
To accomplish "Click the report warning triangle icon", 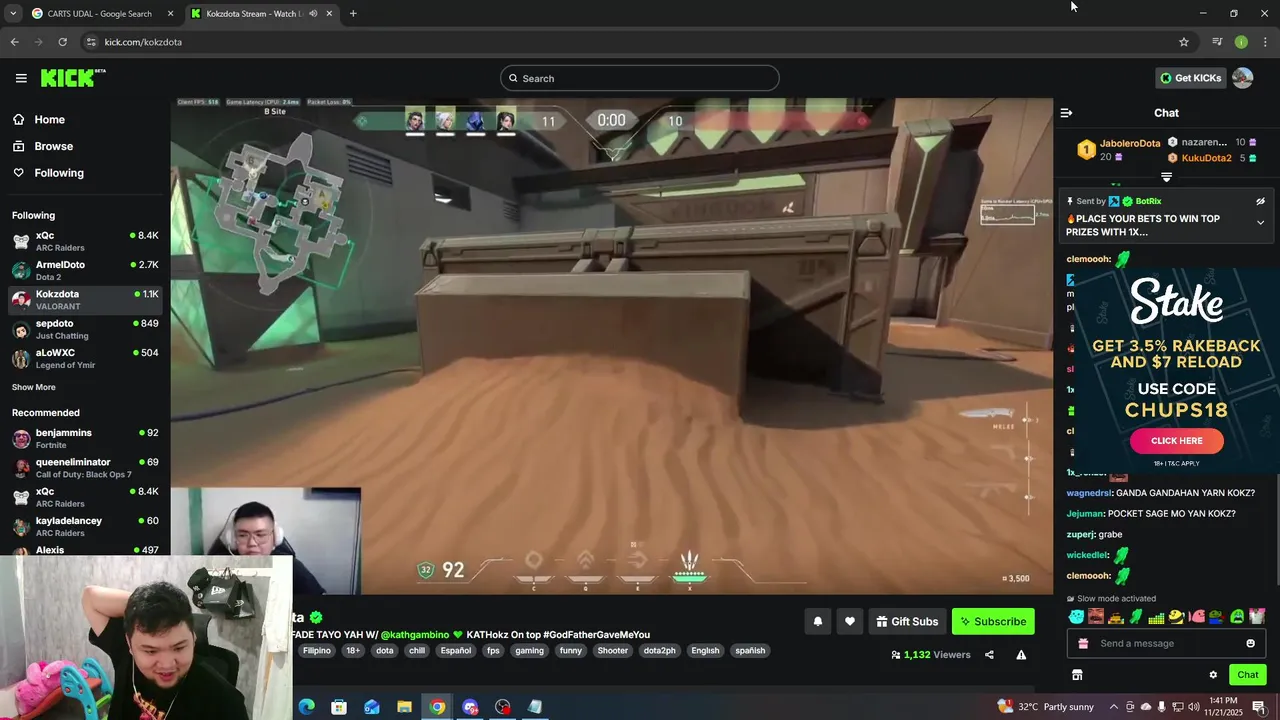I will coord(1021,655).
